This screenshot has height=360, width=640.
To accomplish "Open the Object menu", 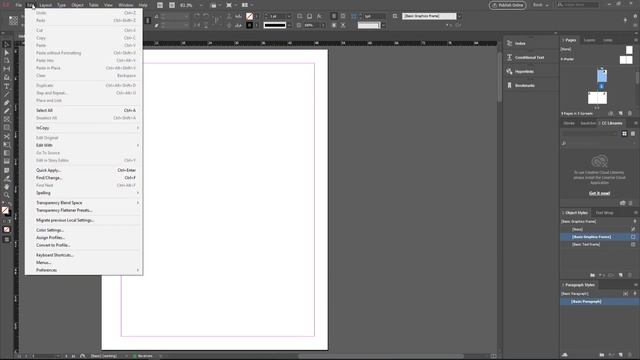I will tap(77, 5).
